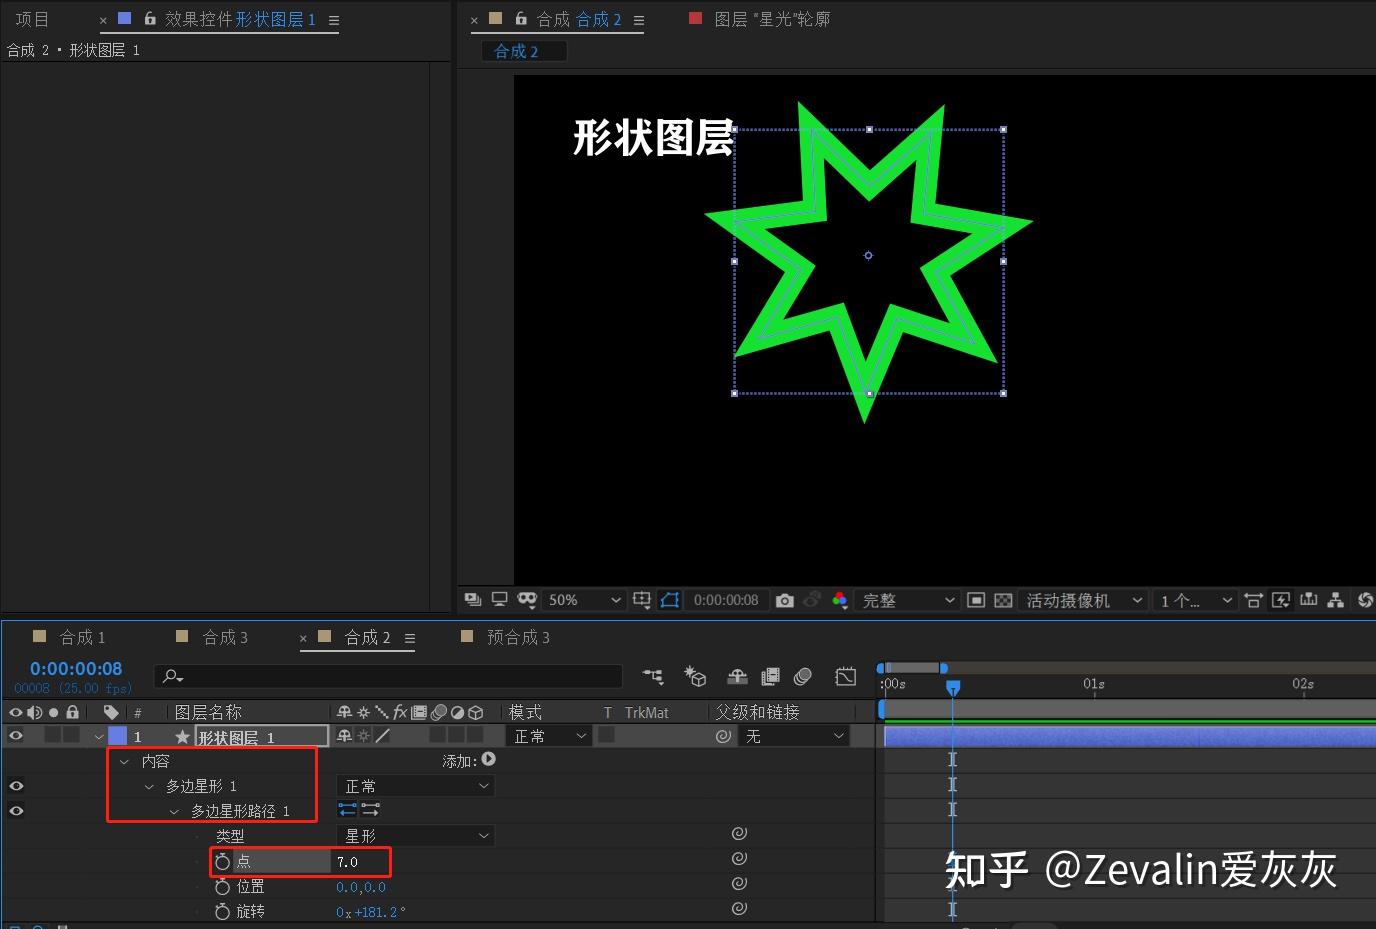Screen dimensions: 1376x929
Task: Open the timeline icon in viewer footer
Action: coord(1308,600)
